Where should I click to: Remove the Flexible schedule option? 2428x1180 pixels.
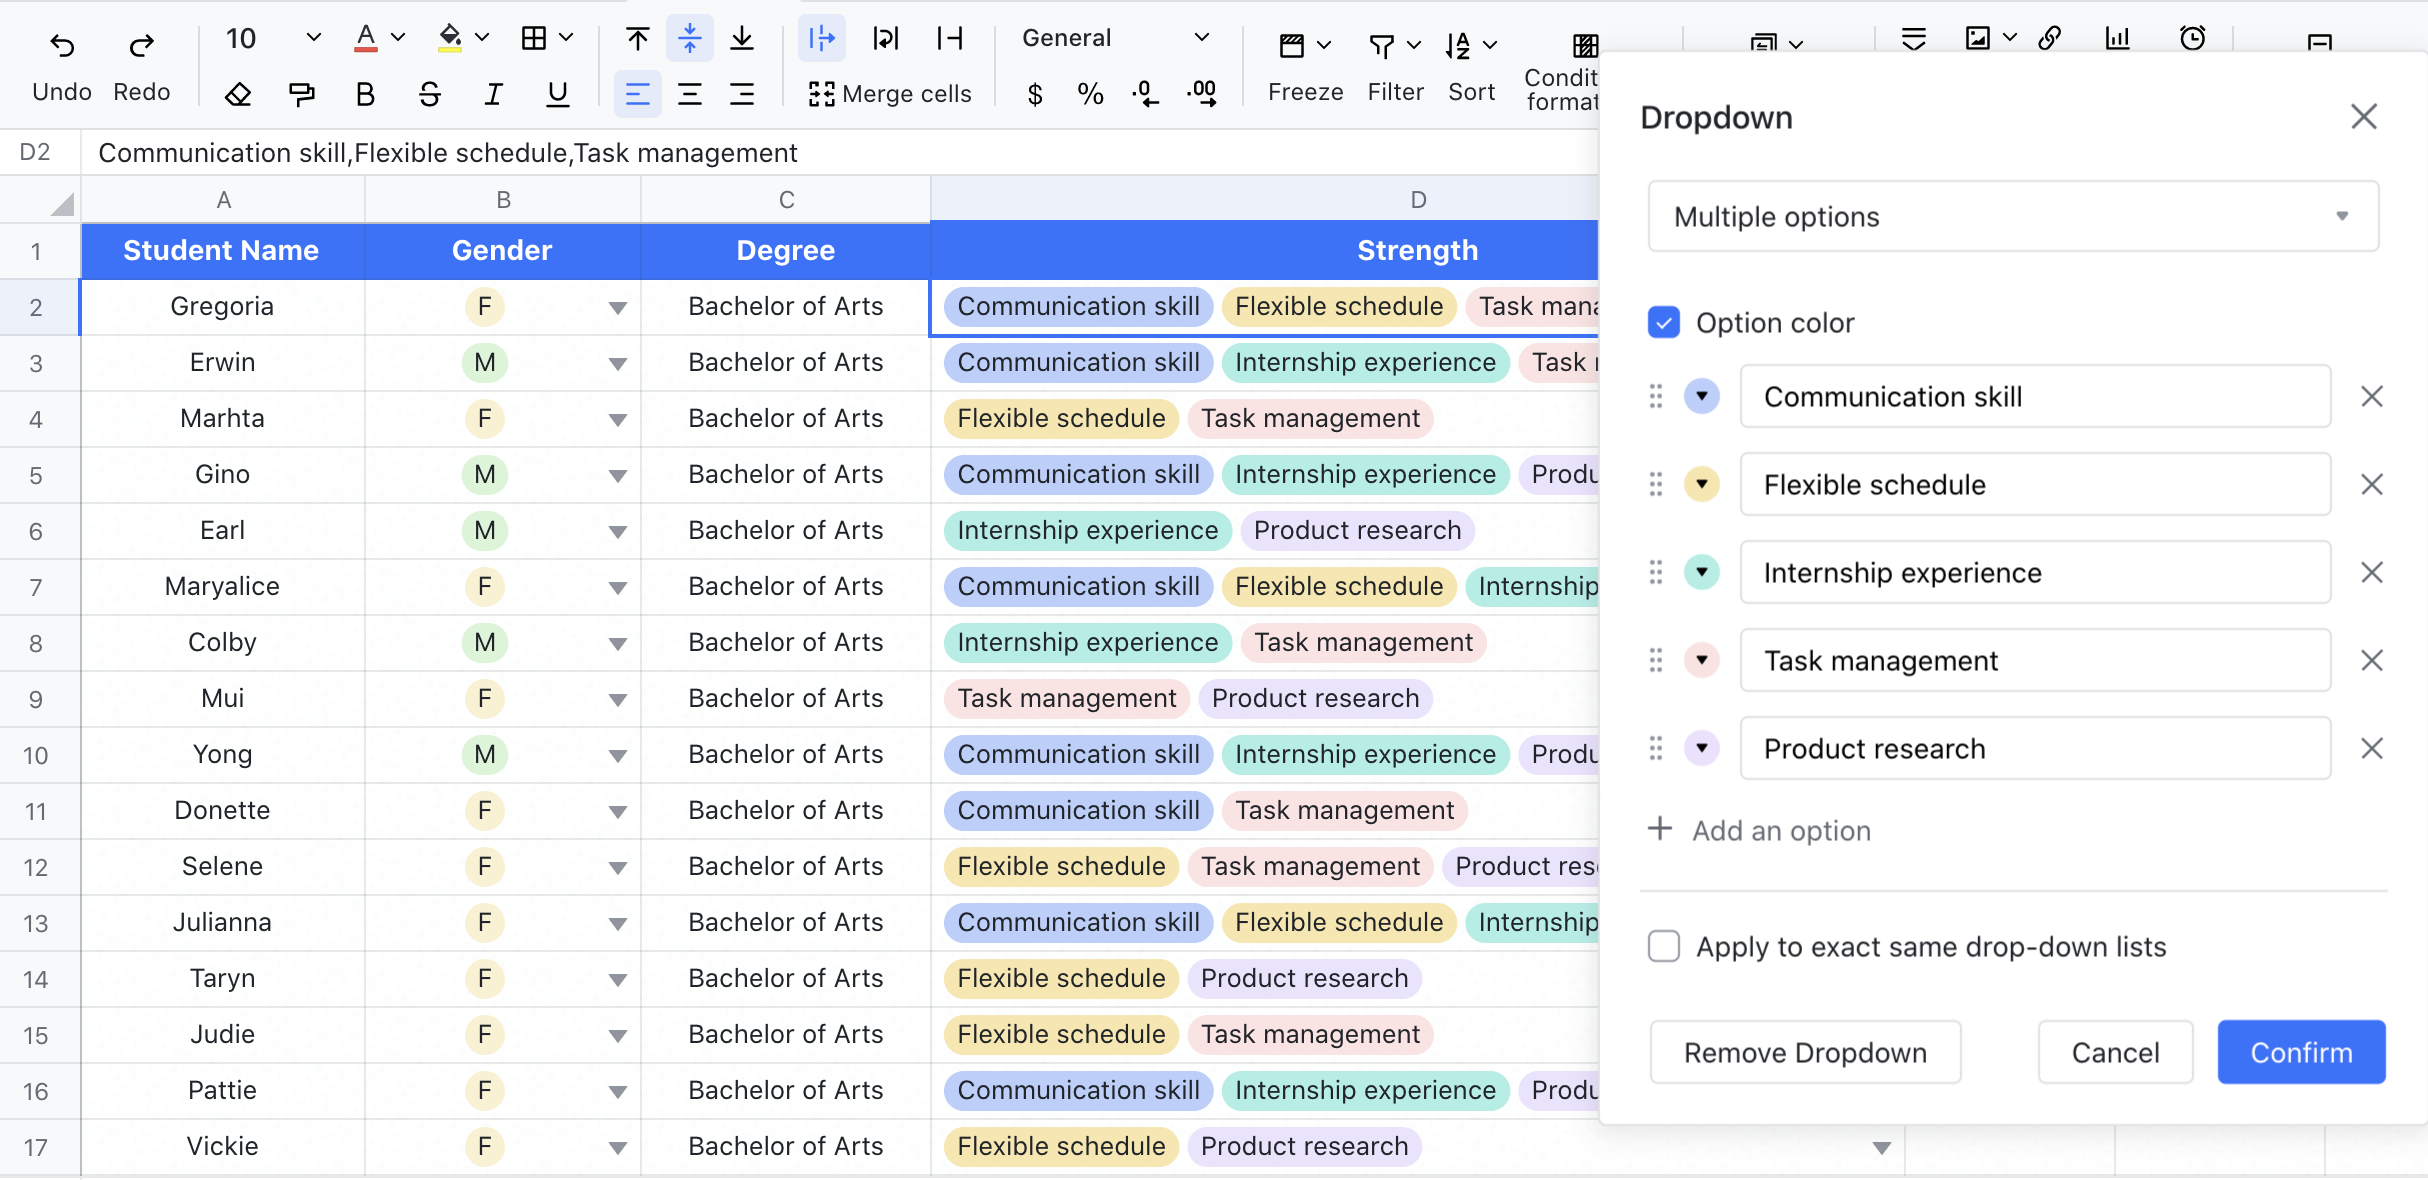pos(2372,485)
